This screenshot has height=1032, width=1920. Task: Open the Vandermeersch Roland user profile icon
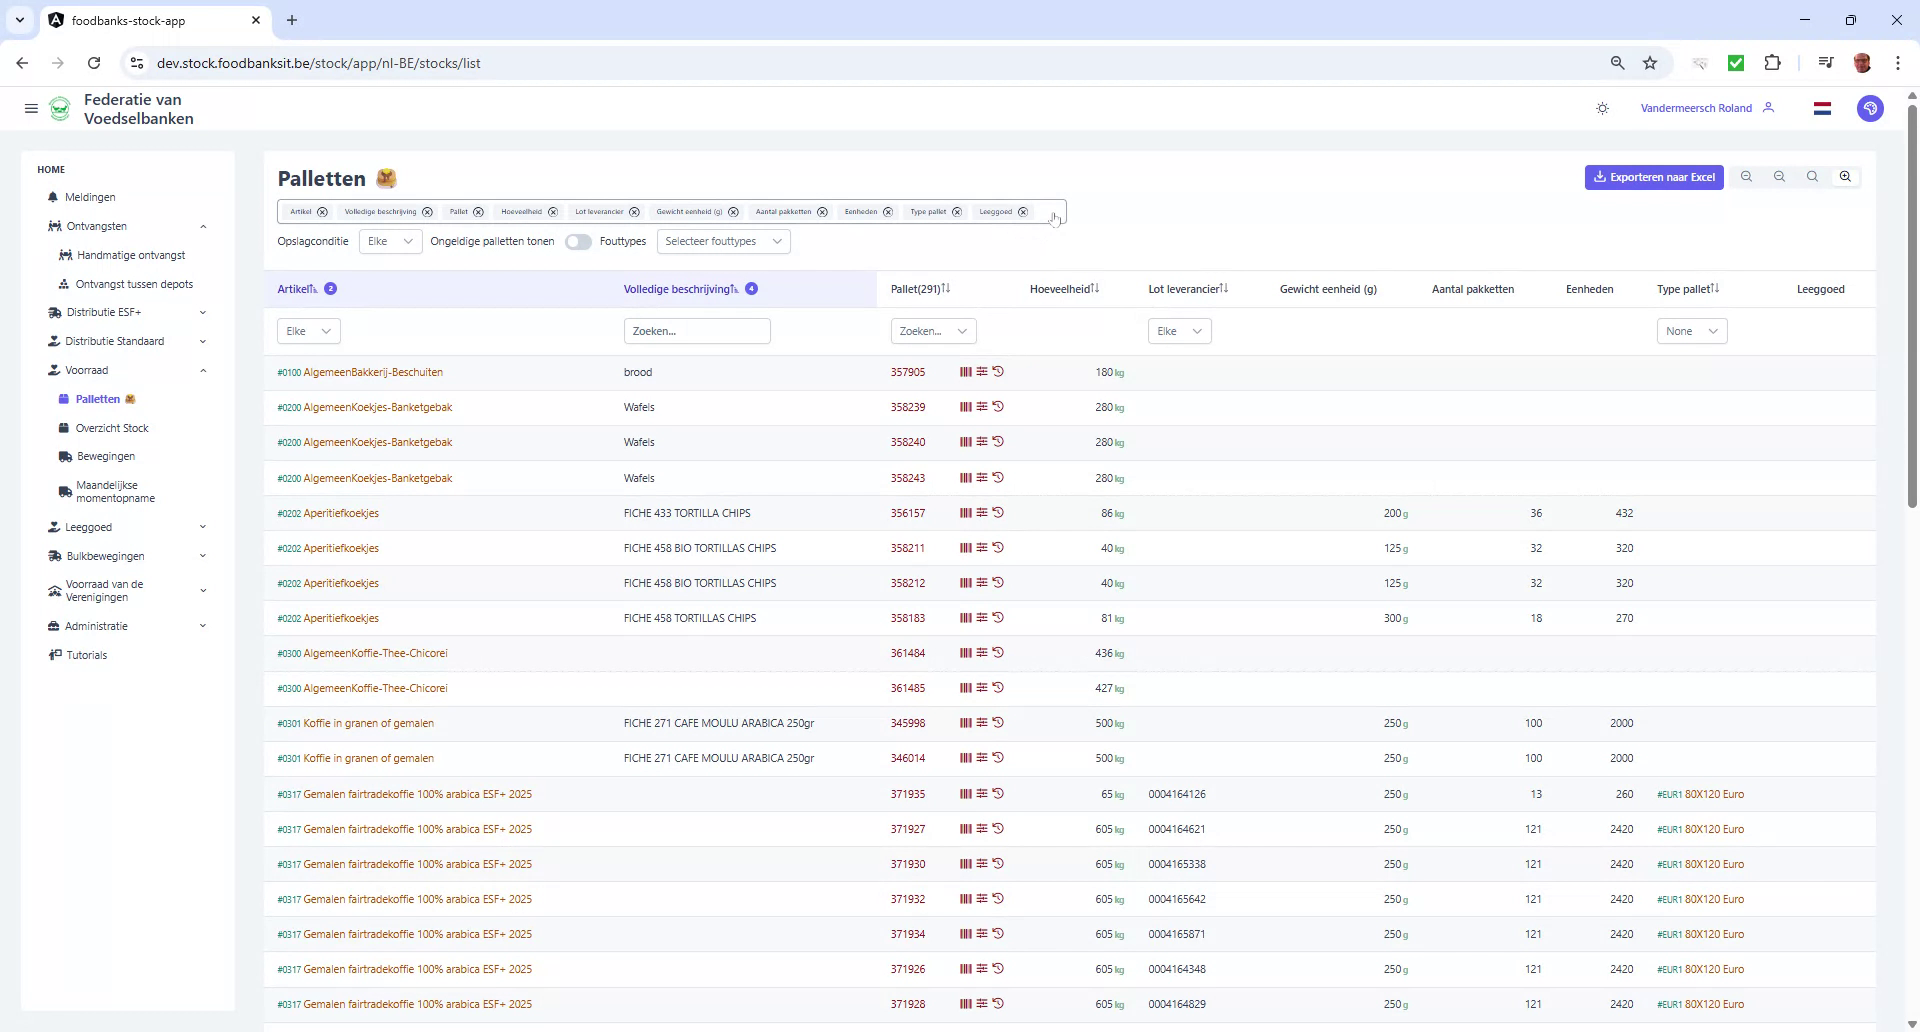(x=1768, y=108)
